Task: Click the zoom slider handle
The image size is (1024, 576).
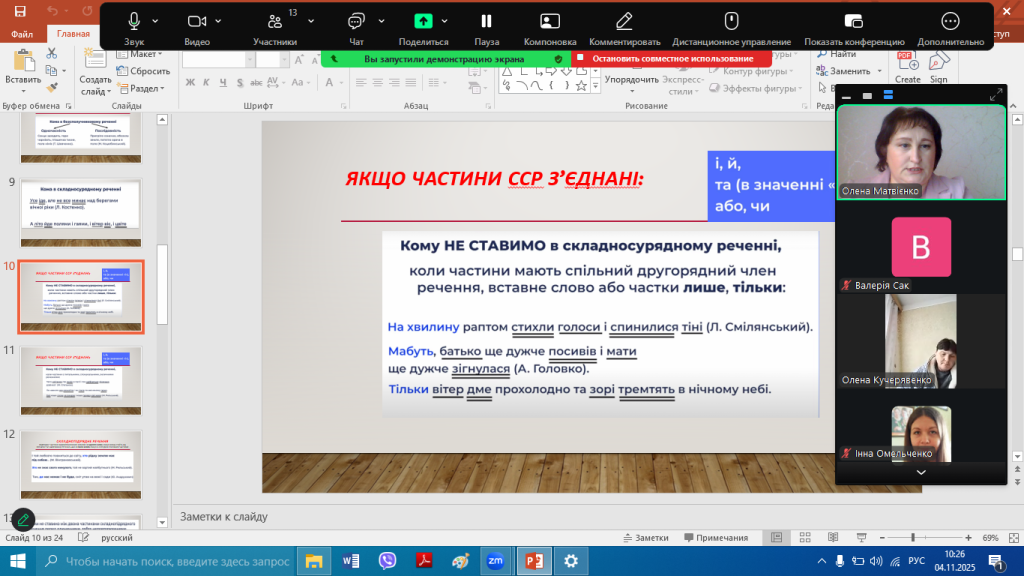Action: click(913, 537)
